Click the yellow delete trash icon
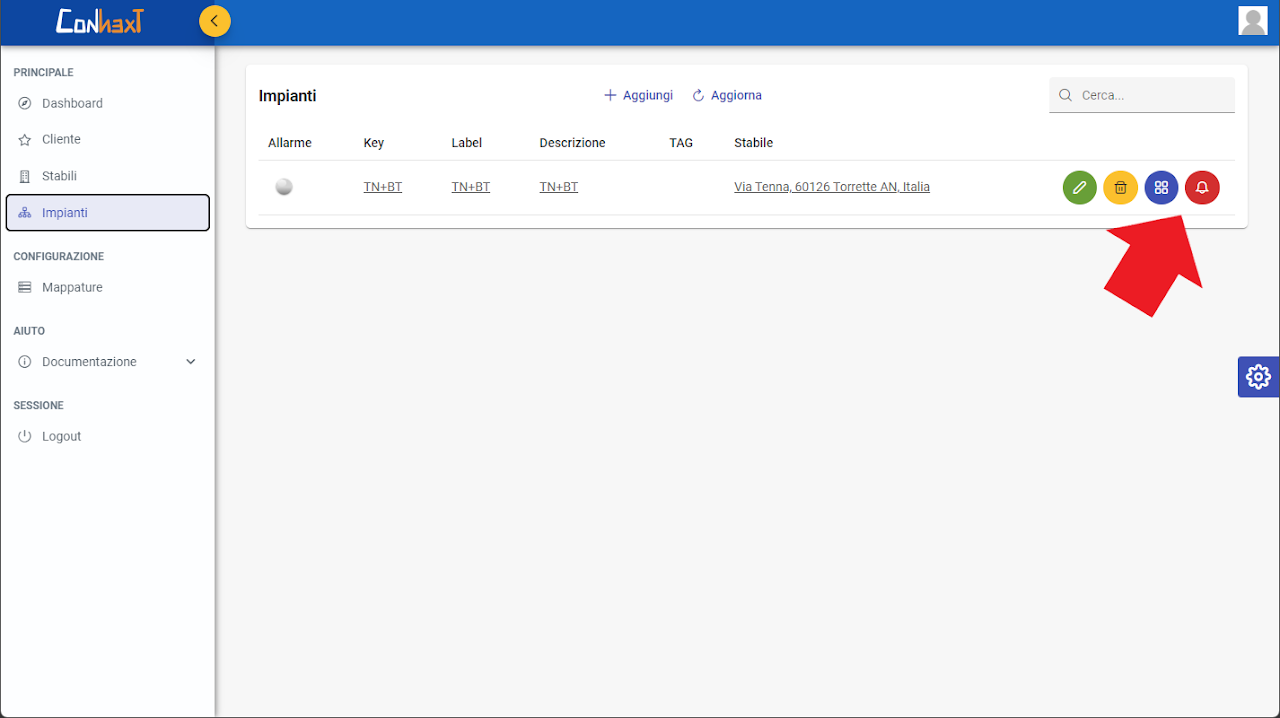The image size is (1280, 718). 1120,187
